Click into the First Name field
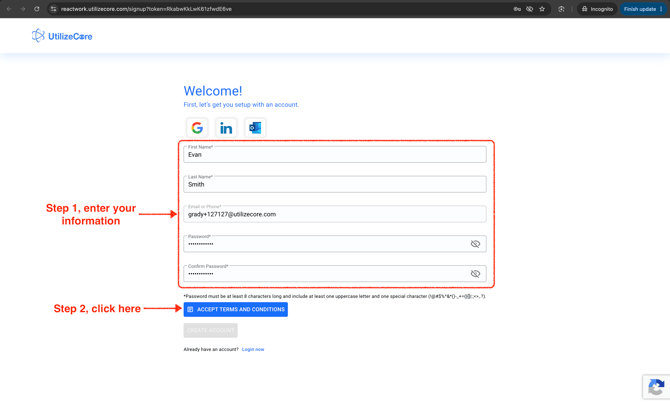 coord(335,154)
